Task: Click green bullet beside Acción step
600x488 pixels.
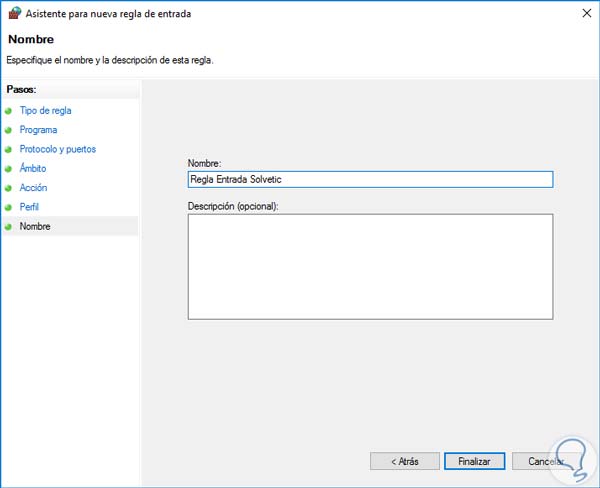Action: [8, 188]
